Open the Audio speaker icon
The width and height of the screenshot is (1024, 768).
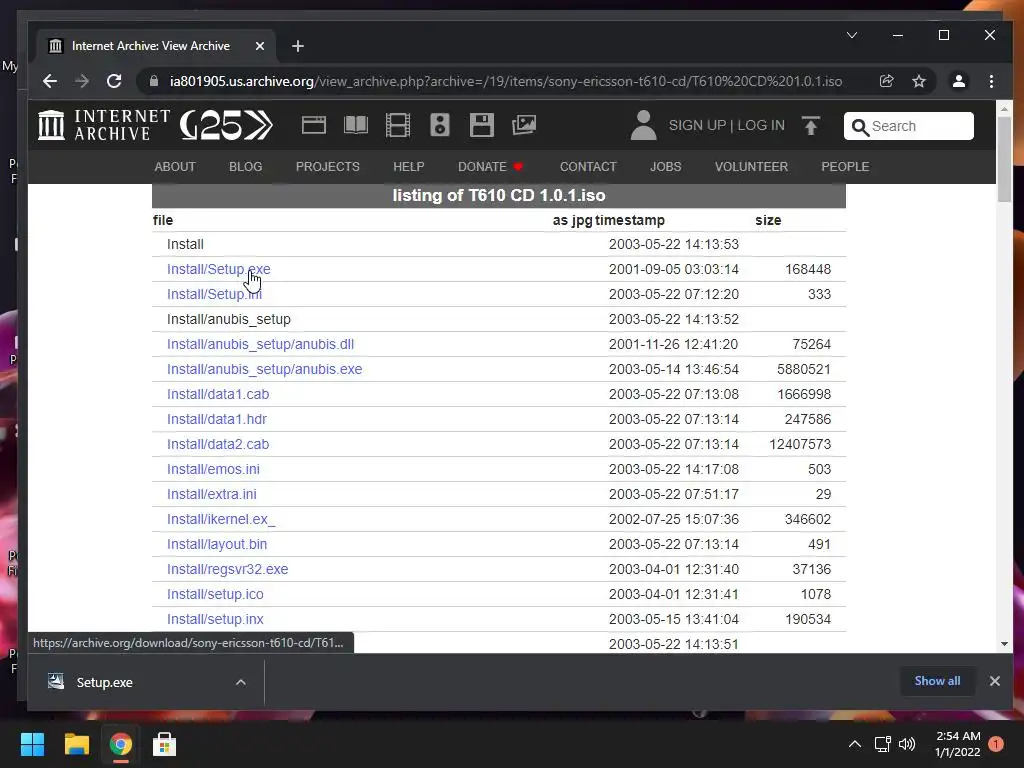click(x=440, y=125)
